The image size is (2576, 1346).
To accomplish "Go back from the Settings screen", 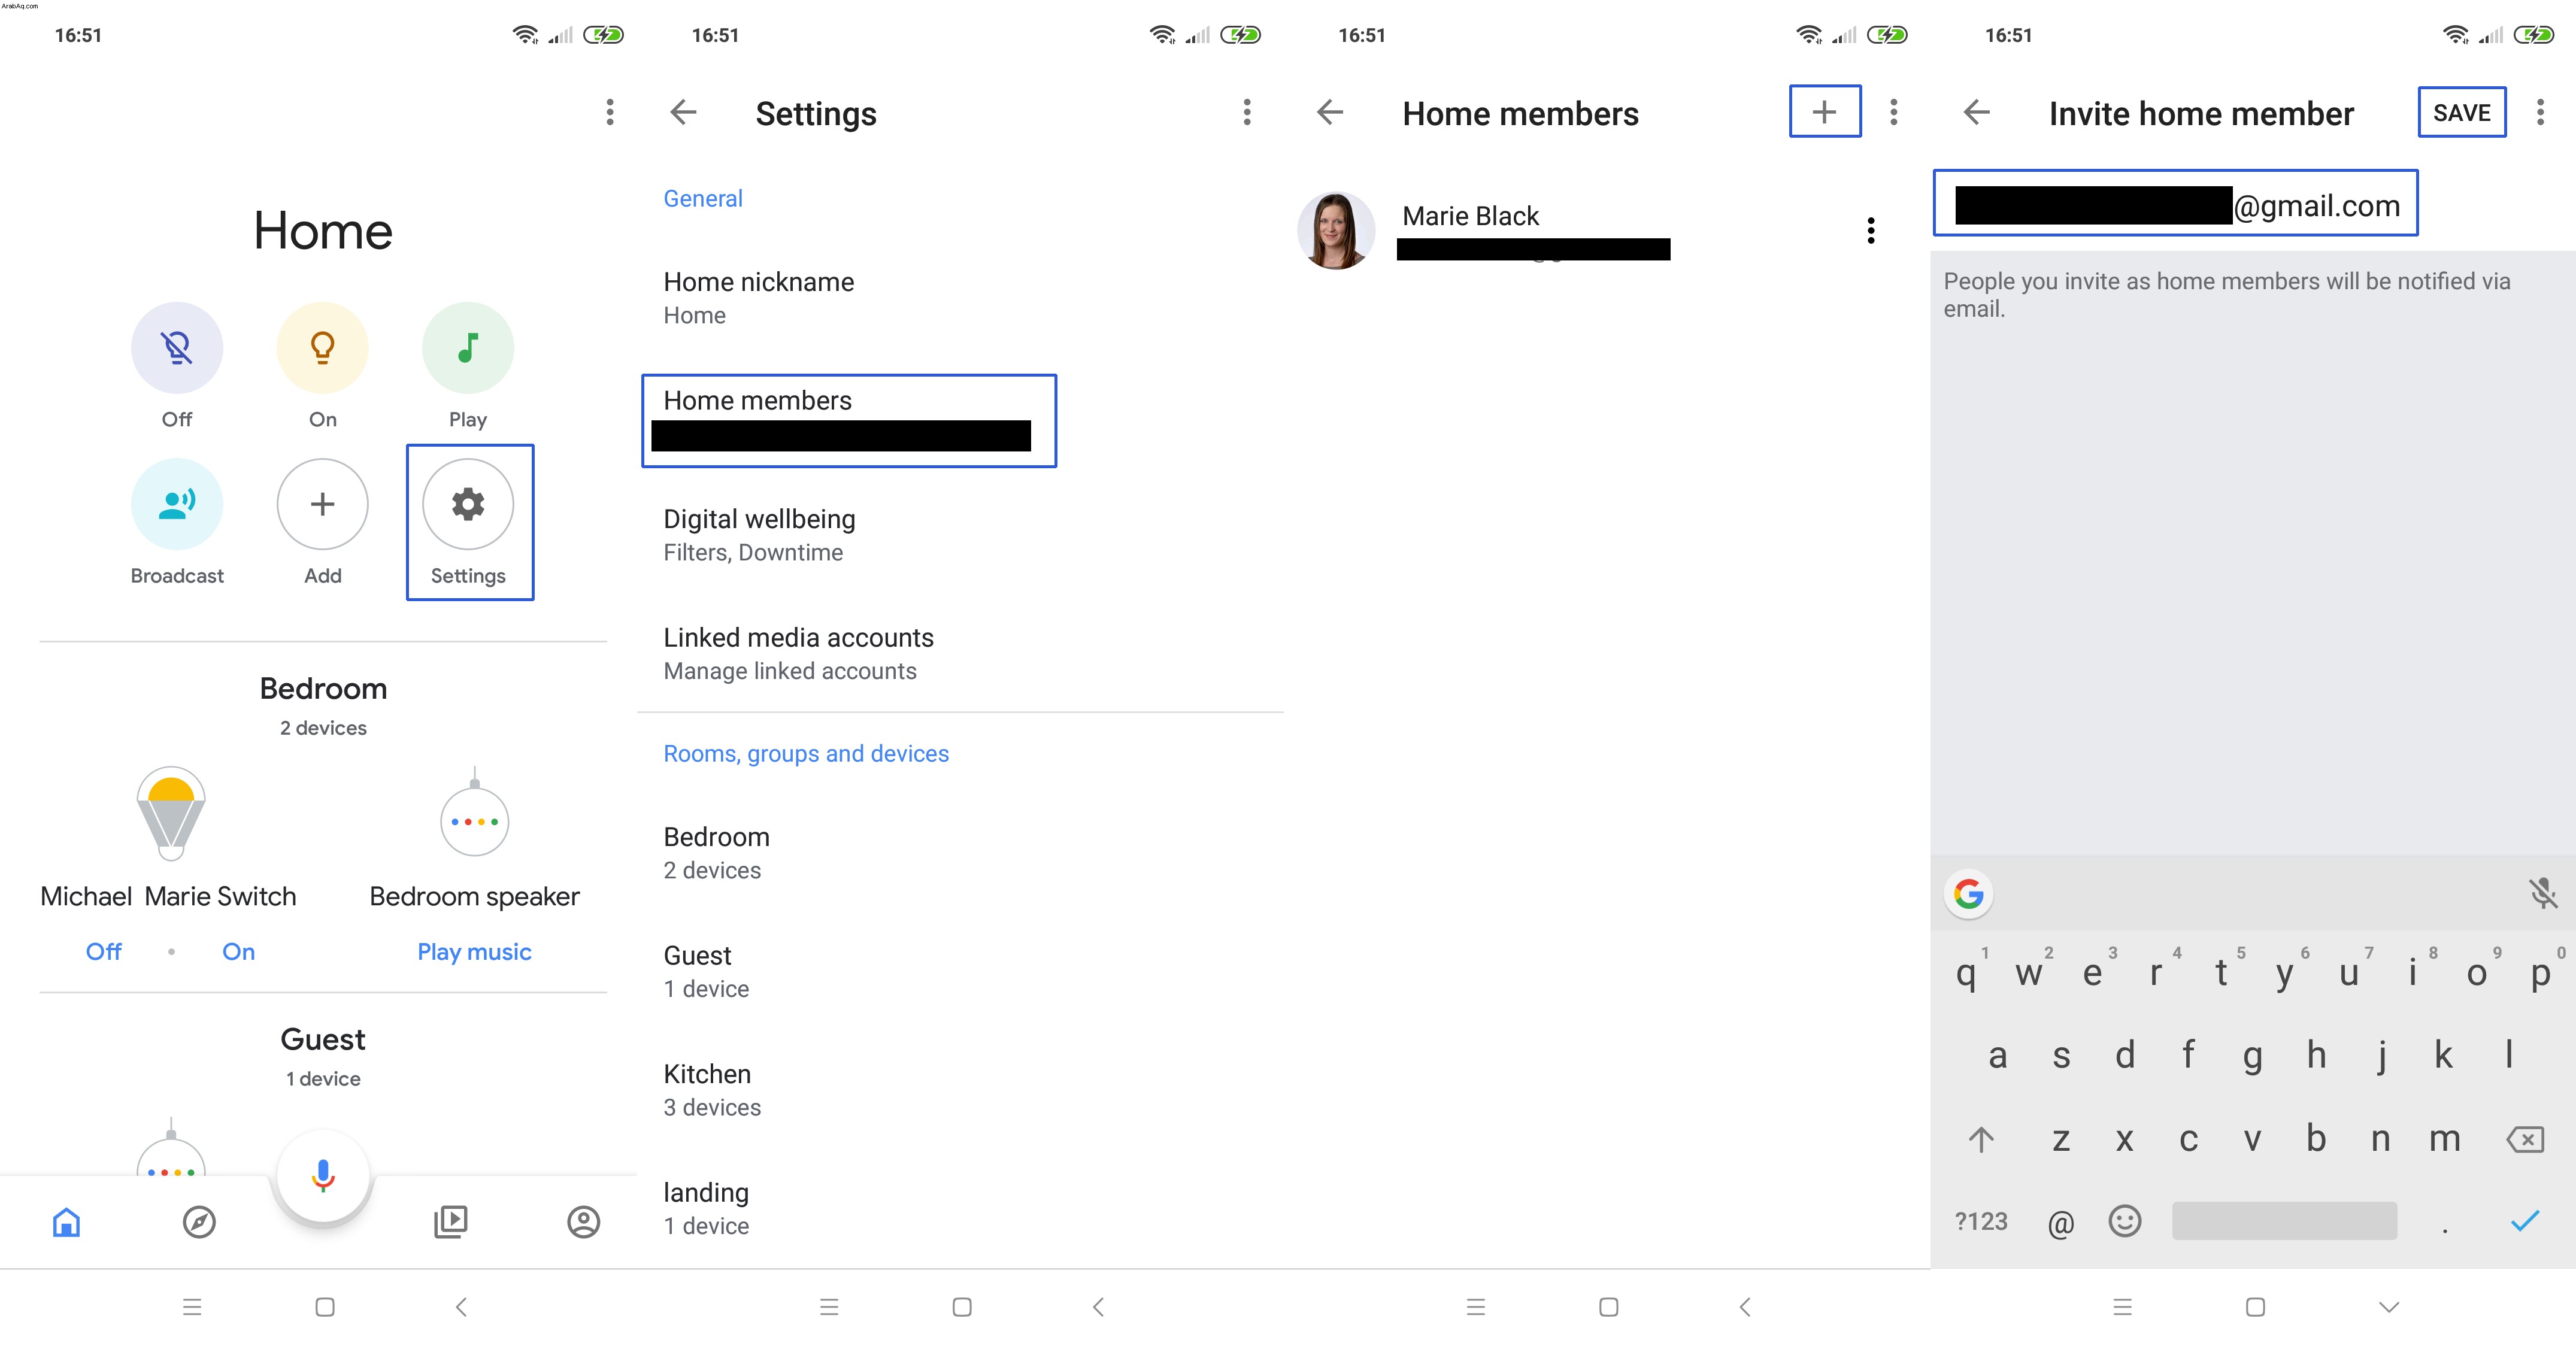I will tap(683, 112).
